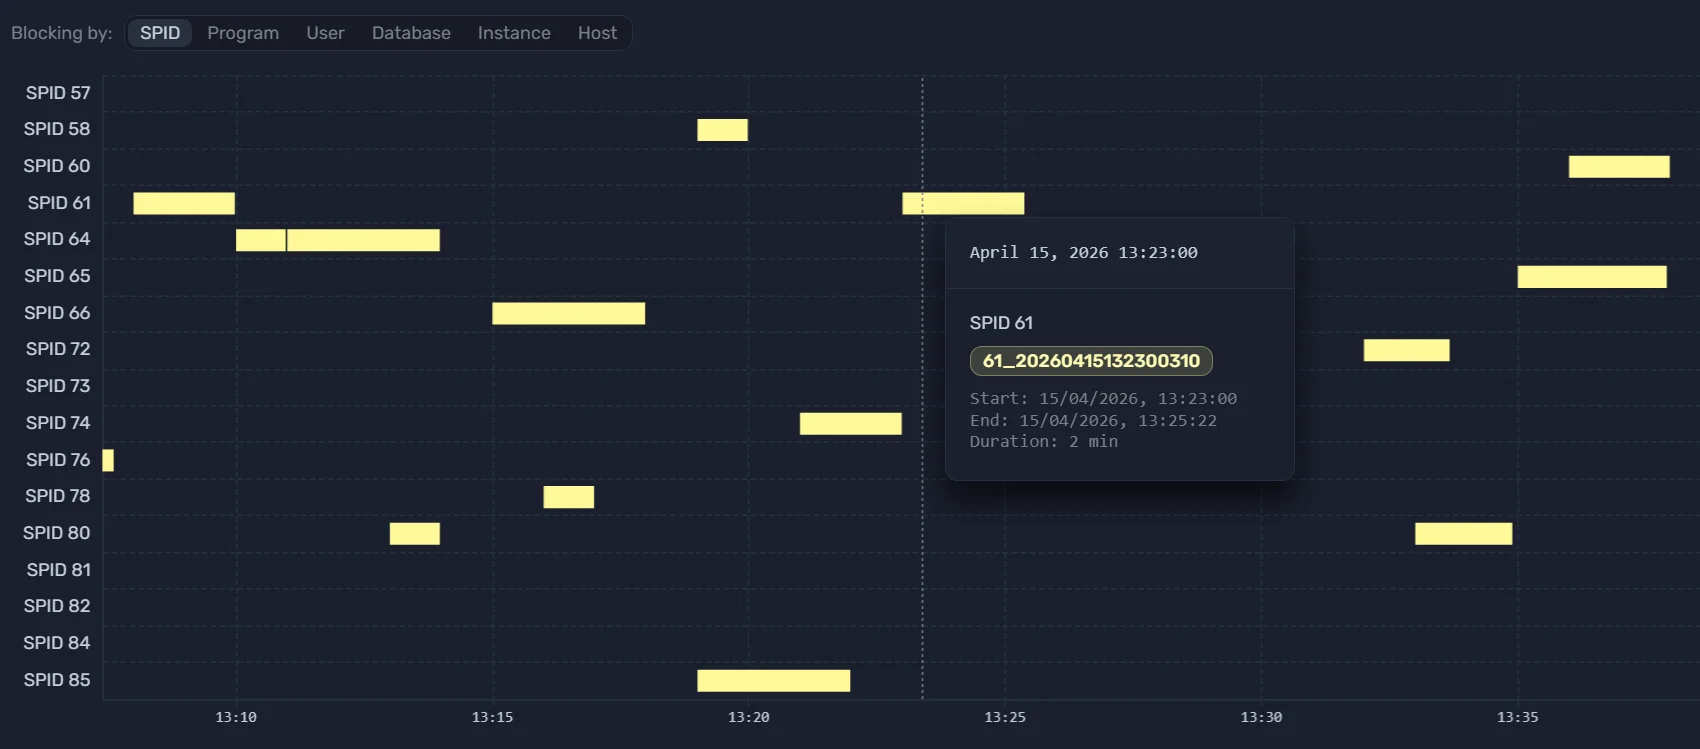
Task: Click the SPID 61 title in tooltip
Action: tap(1001, 323)
